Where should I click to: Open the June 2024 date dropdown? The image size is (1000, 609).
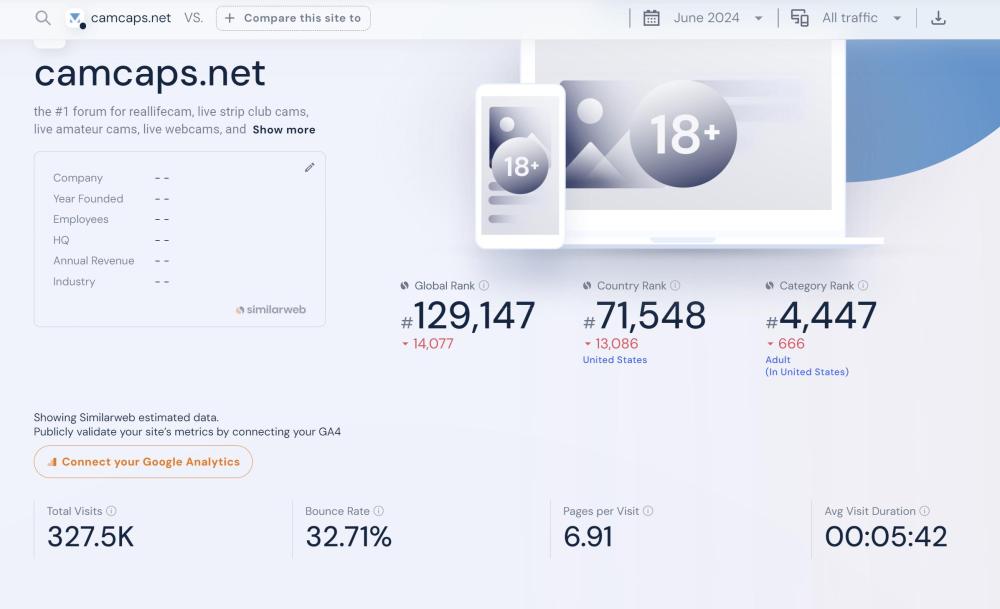point(718,18)
